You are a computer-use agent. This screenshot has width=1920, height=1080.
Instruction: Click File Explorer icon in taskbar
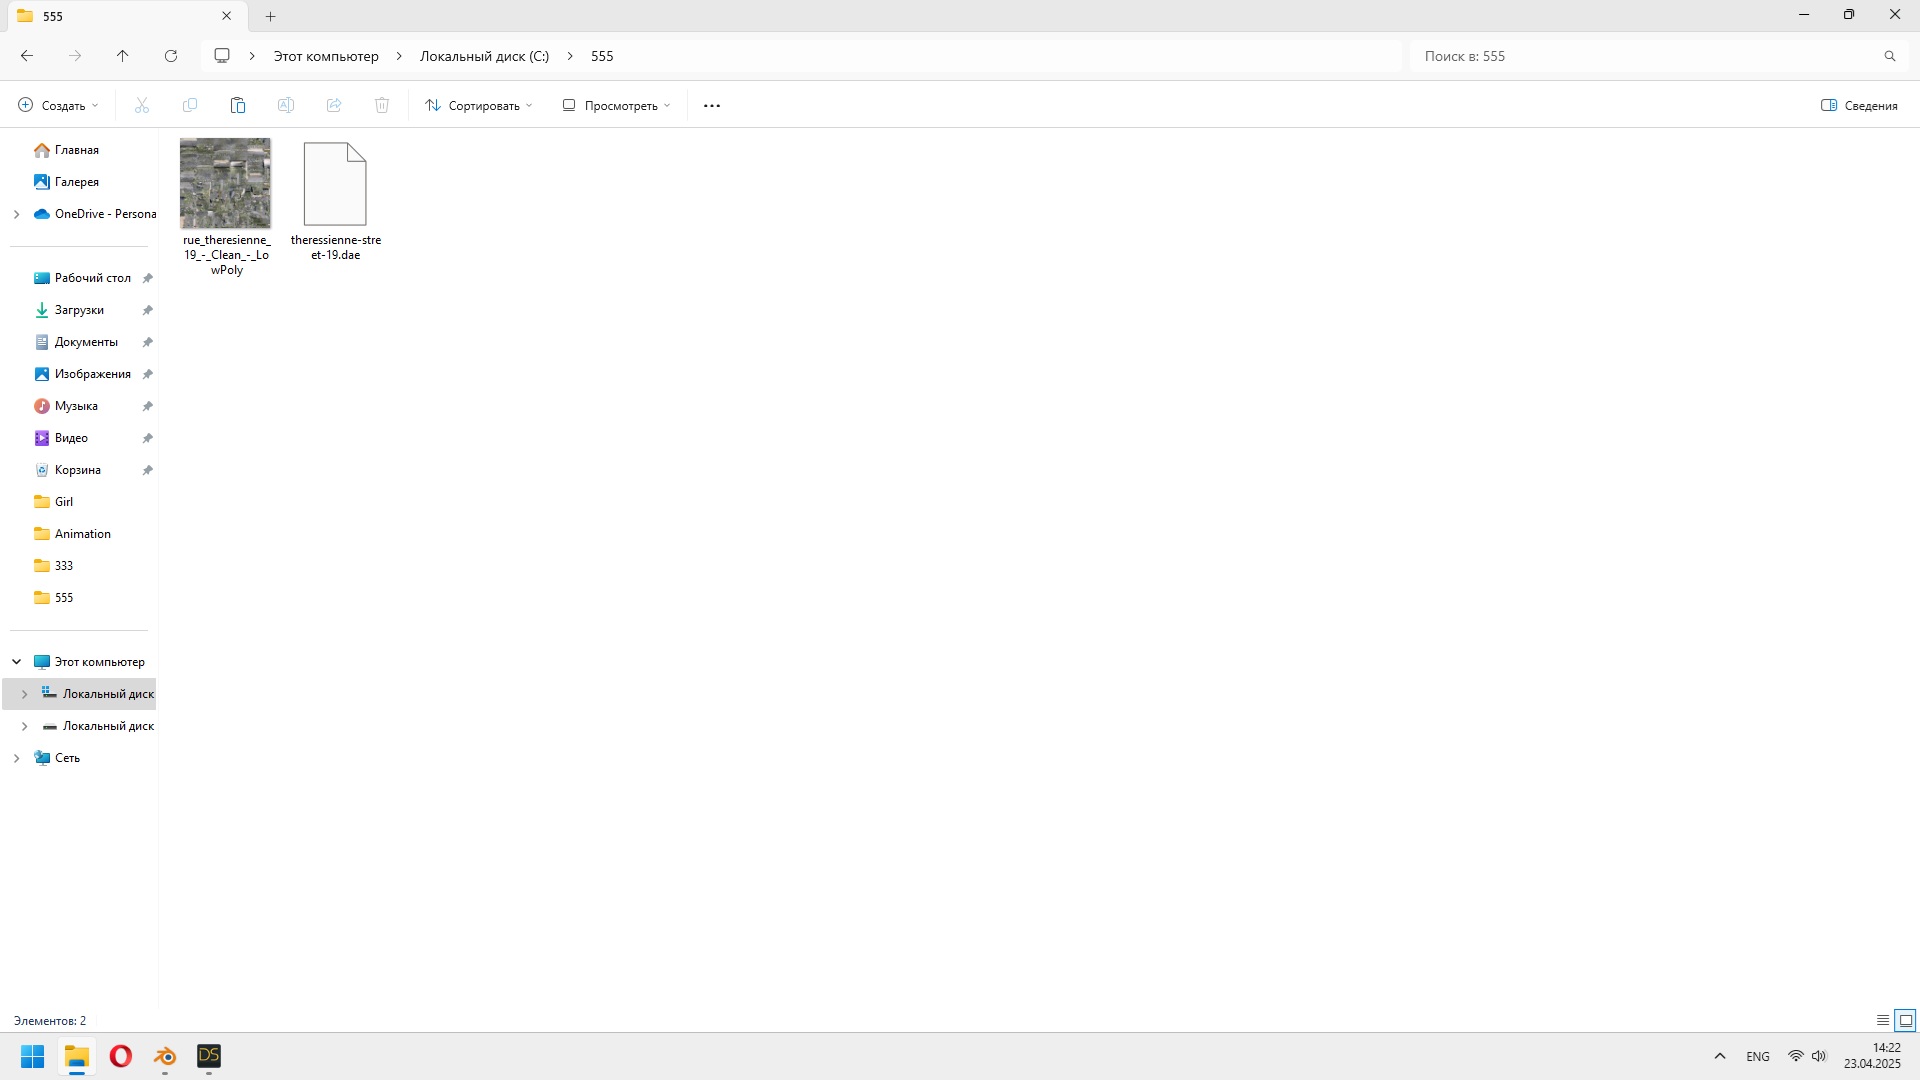(x=77, y=1056)
